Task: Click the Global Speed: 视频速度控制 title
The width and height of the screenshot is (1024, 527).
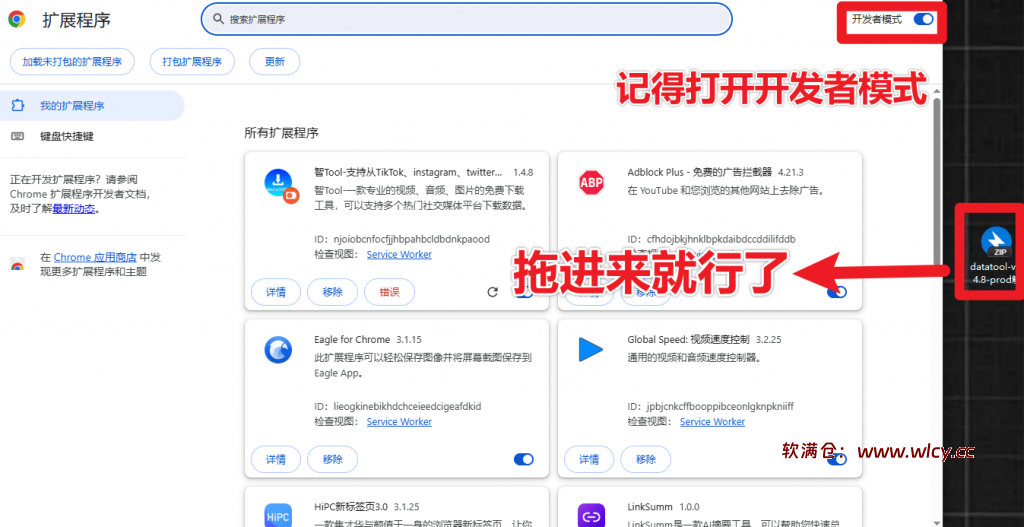Action: [x=689, y=340]
